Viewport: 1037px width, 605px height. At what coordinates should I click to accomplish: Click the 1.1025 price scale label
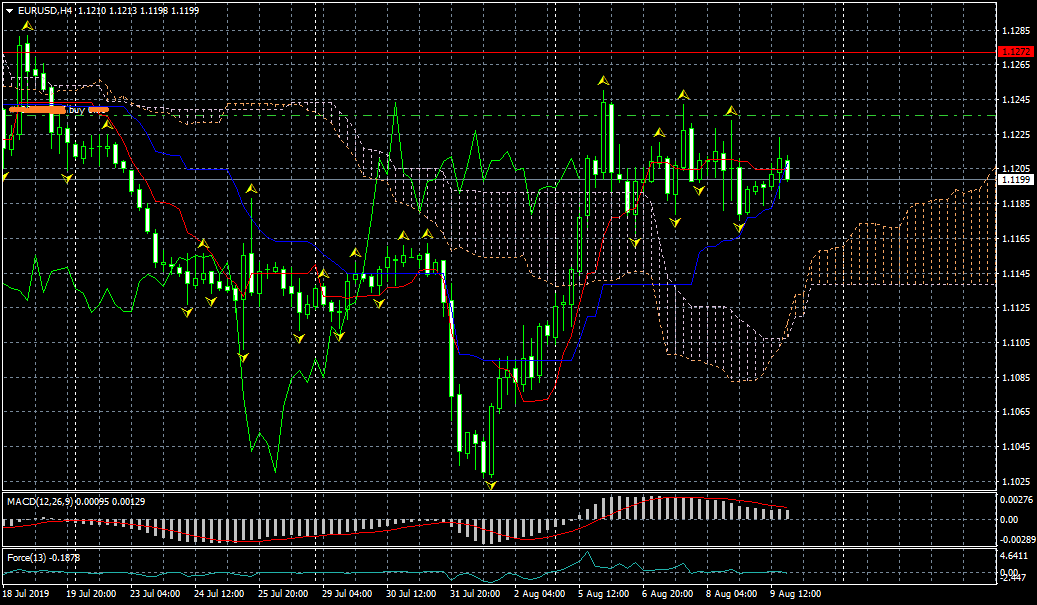click(x=1015, y=481)
